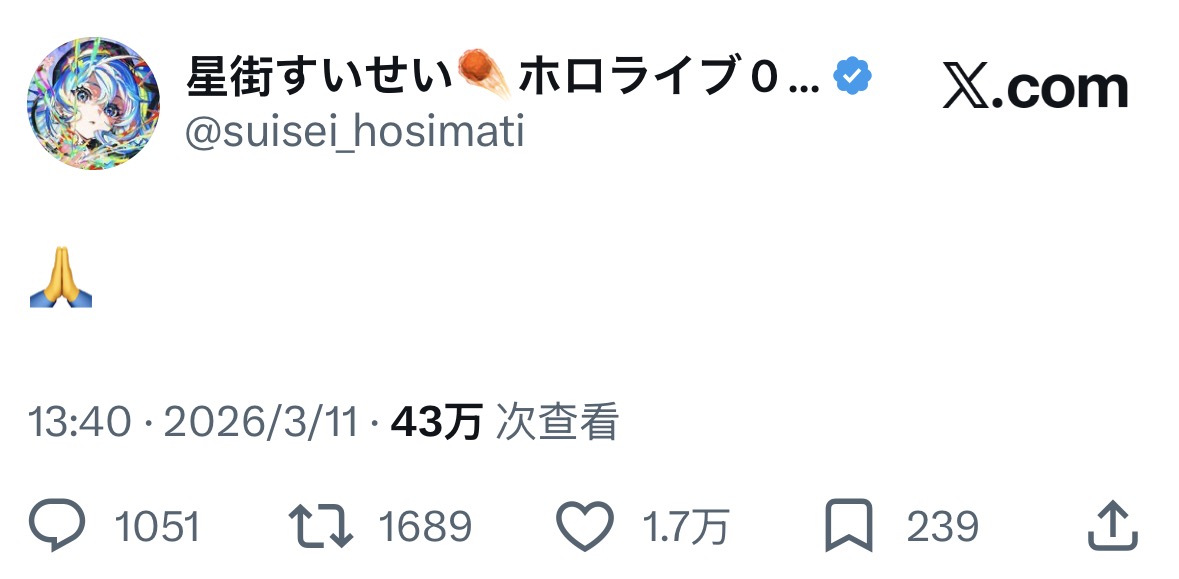Click the repost arrows icon

321,525
